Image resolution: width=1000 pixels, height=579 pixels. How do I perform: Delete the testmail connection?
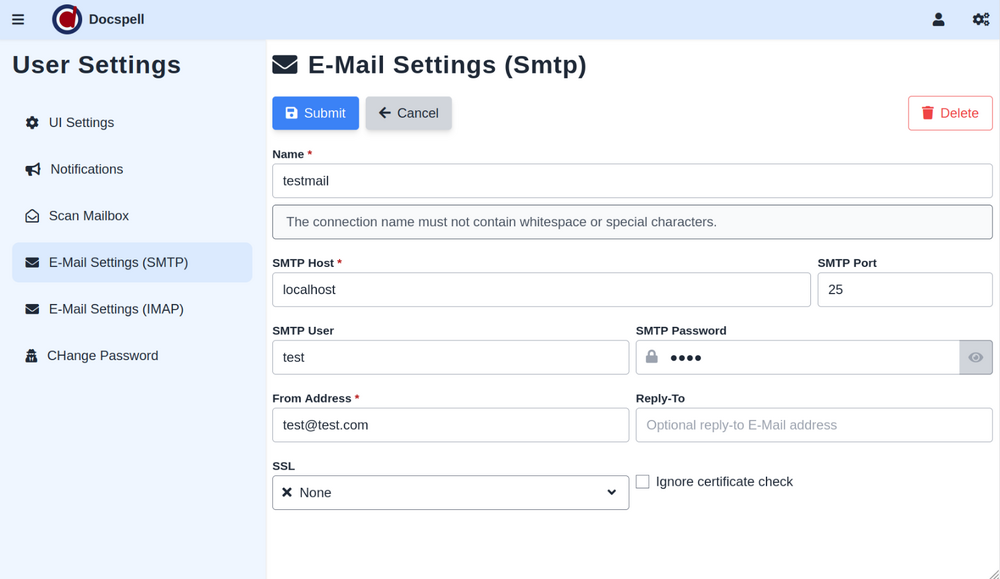[x=949, y=113]
